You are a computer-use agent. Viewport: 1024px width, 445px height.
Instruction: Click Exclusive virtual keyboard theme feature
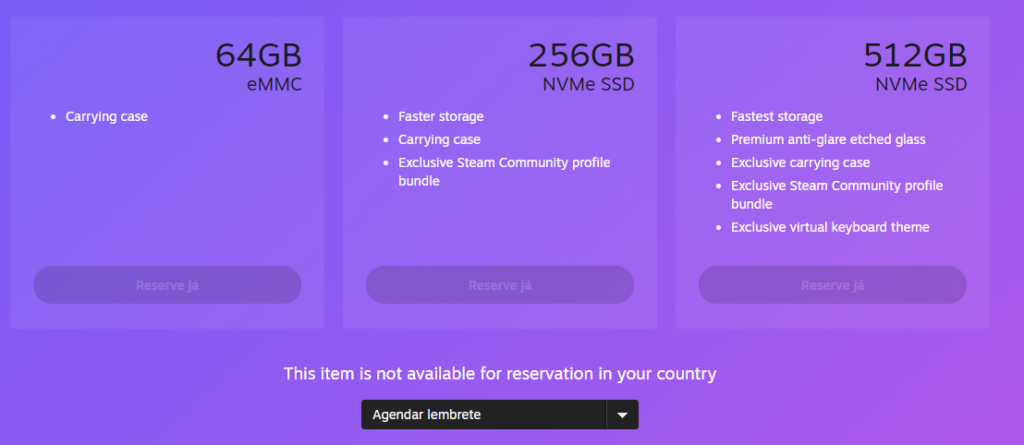[x=830, y=227]
